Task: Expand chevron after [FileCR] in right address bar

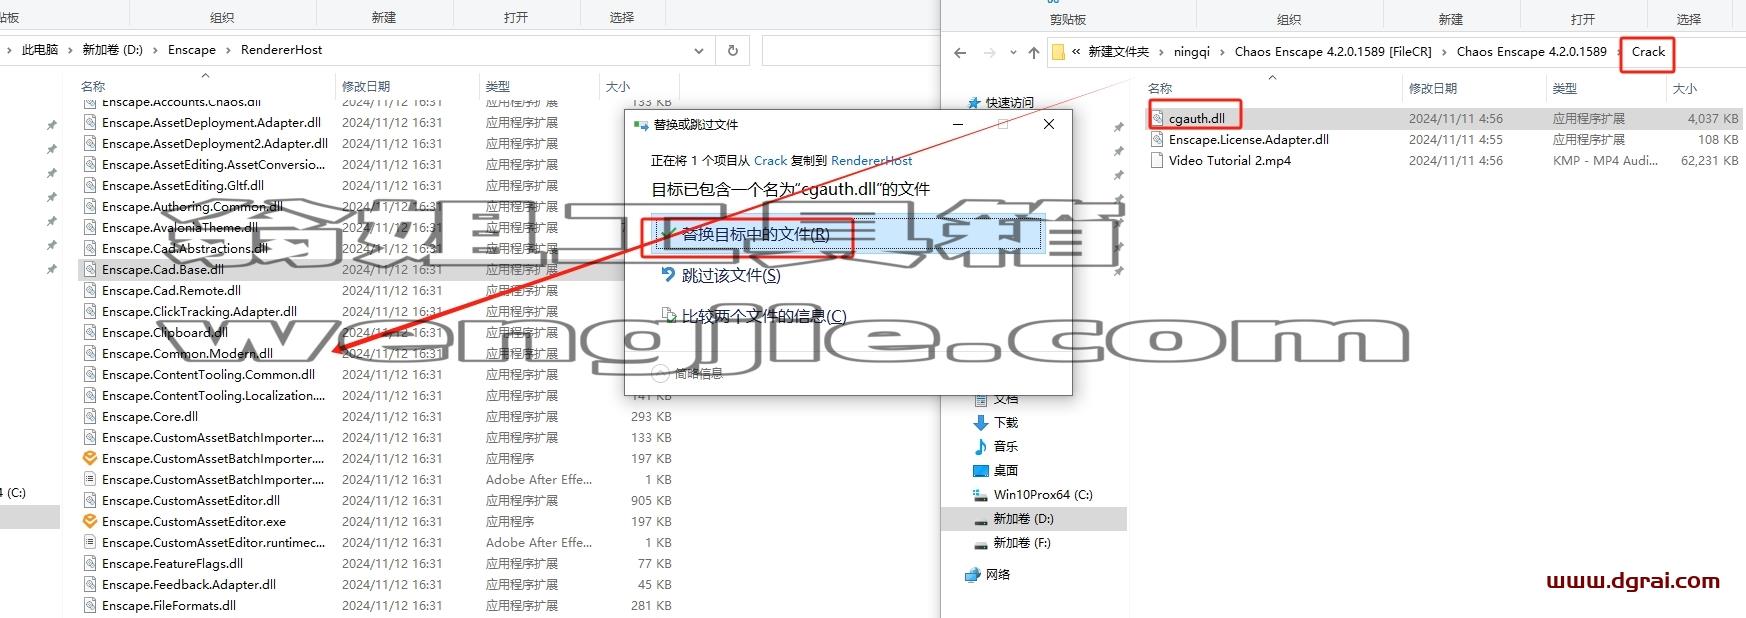Action: 1444,52
